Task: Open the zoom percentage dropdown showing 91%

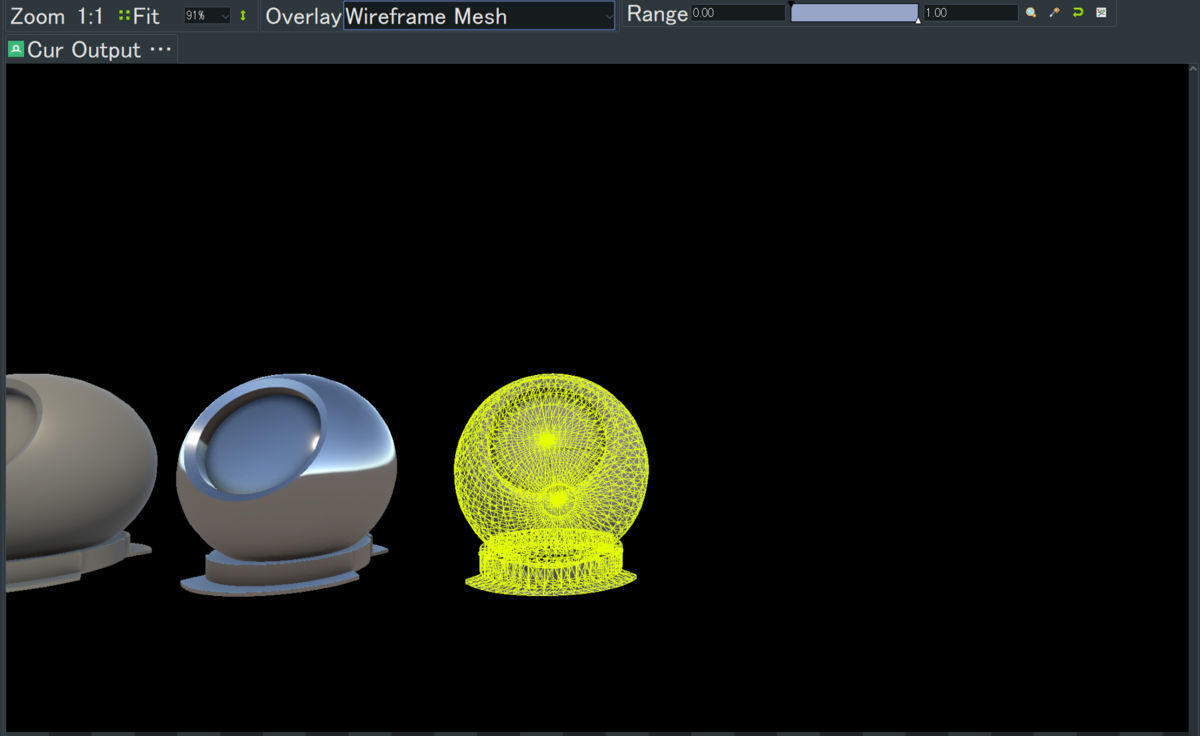Action: coord(205,14)
